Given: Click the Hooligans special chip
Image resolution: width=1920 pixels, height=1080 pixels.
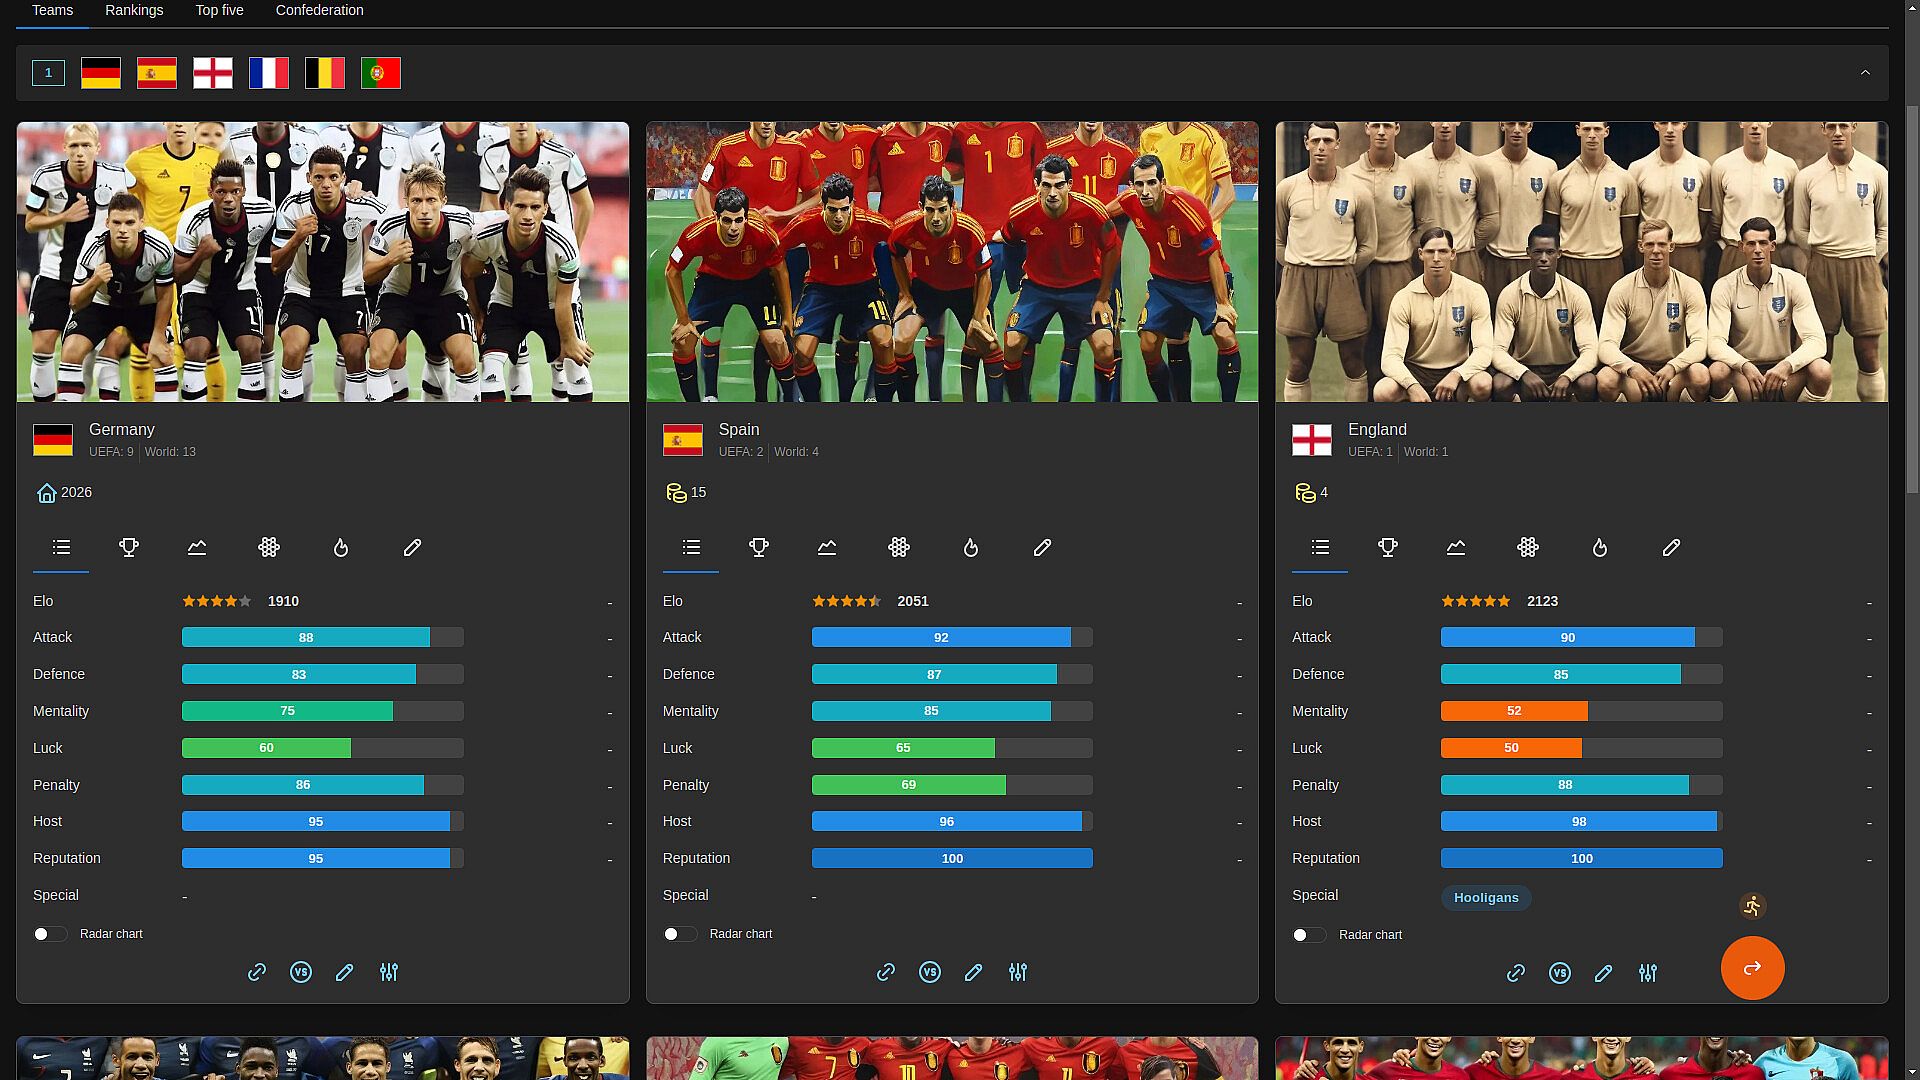Looking at the screenshot, I should 1486,898.
